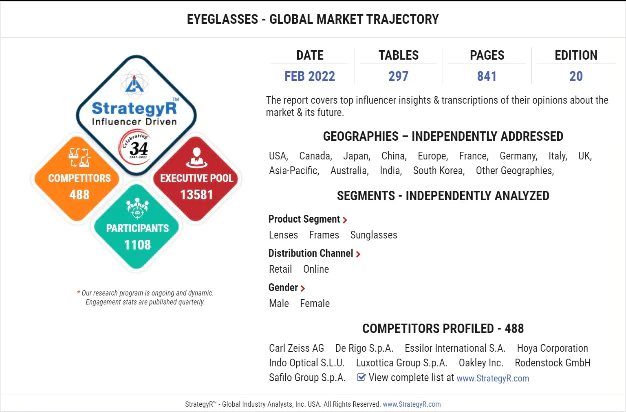Click Segments Independently Analyzed heading
Image resolution: width=626 pixels, height=412 pixels.
tap(443, 196)
